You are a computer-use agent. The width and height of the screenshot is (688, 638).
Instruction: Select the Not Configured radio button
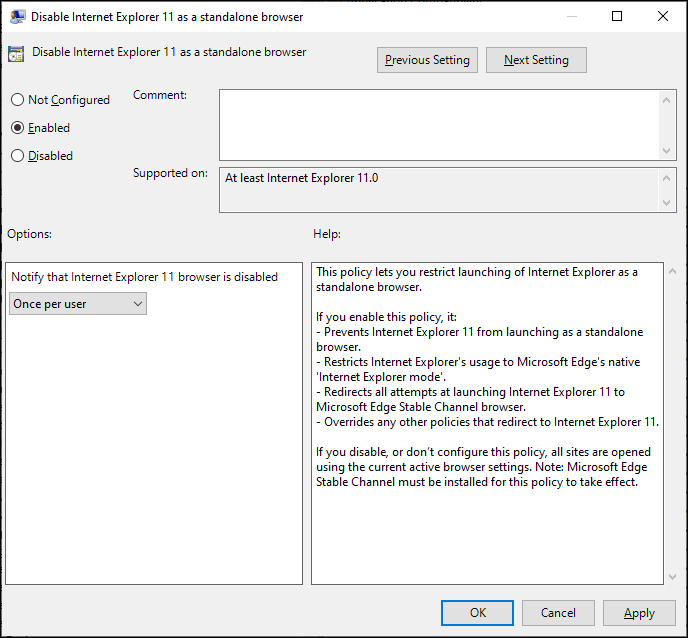pos(17,100)
